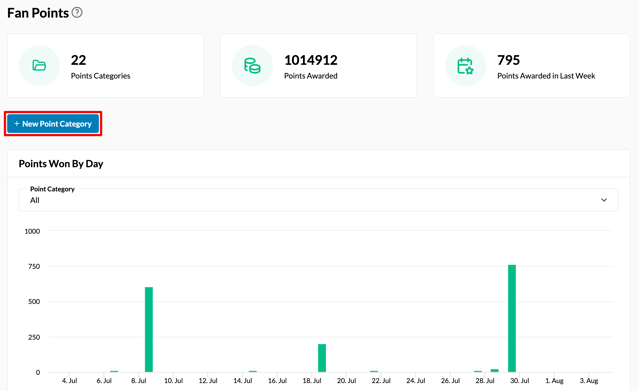Select the 'All' value in Point Category field
This screenshot has height=391, width=639.
point(35,200)
